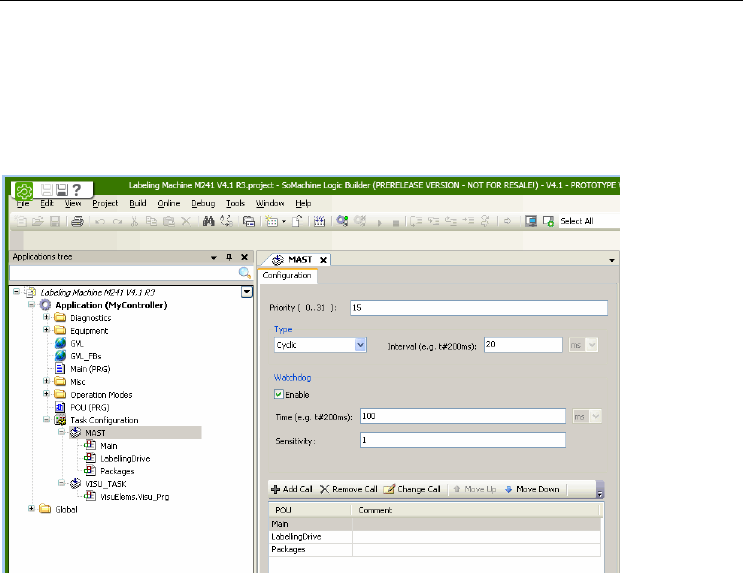Collapse the Task Configuration node

(x=46, y=419)
